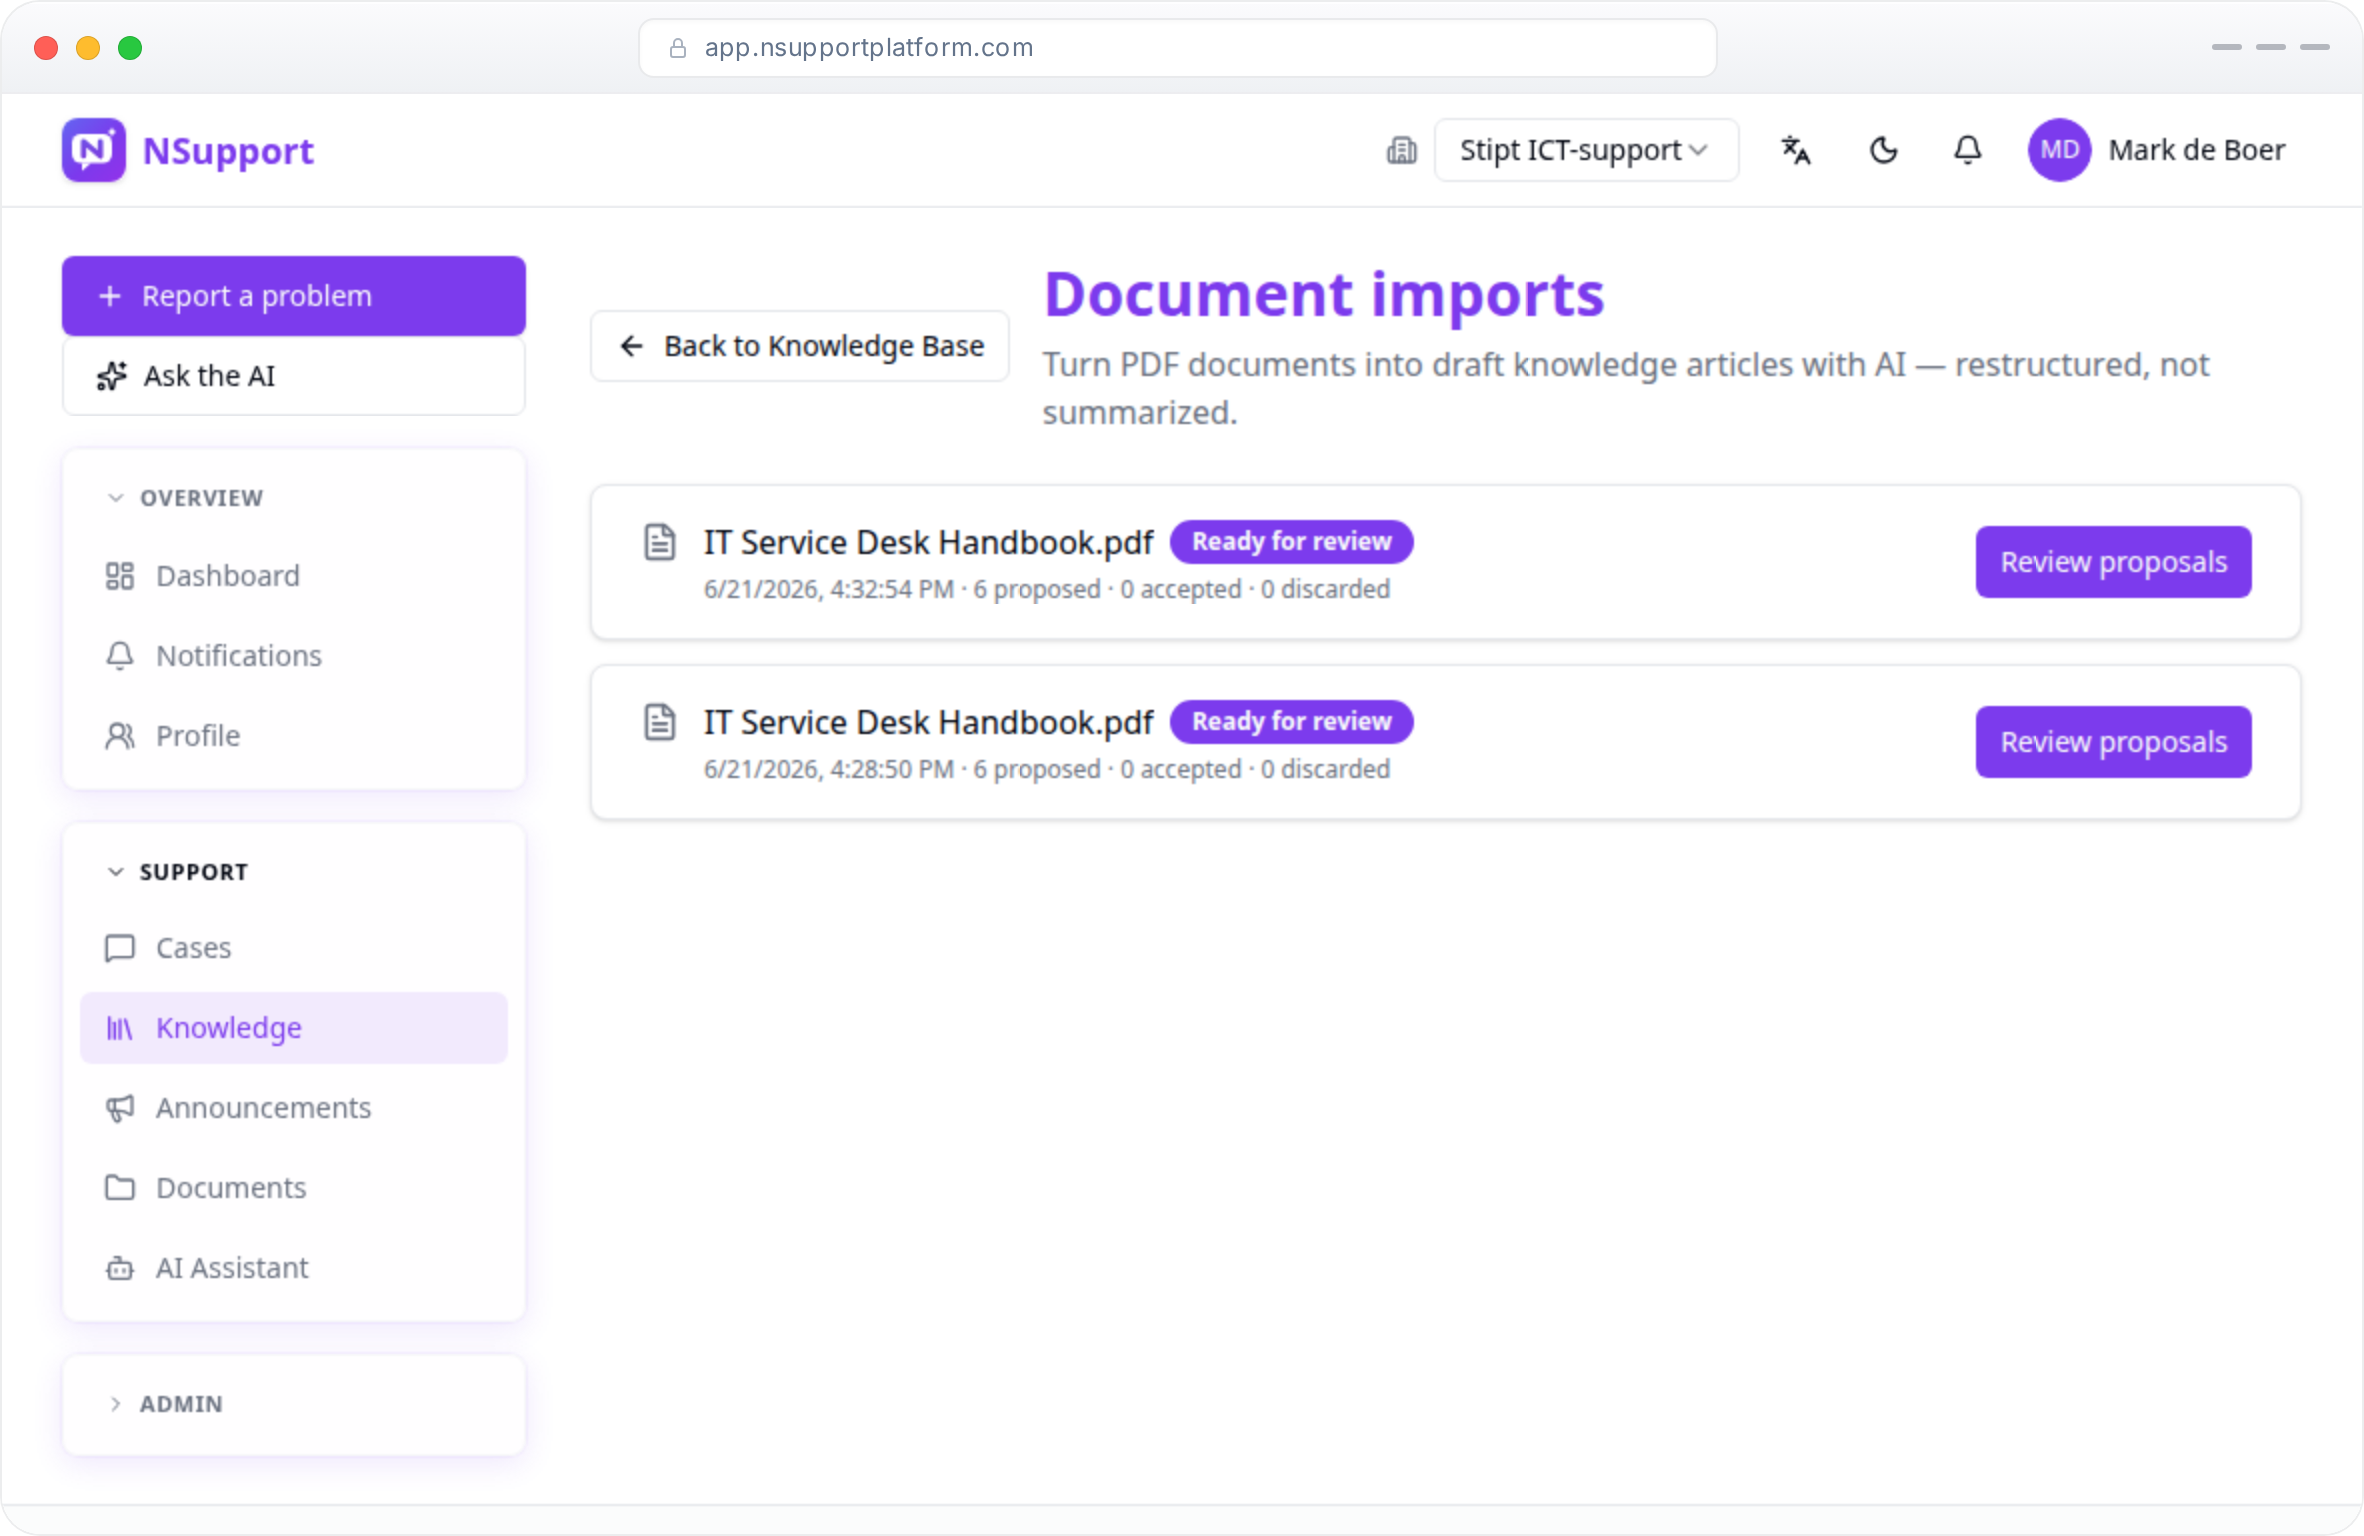
Task: Click the Ask the AI button
Action: (294, 376)
